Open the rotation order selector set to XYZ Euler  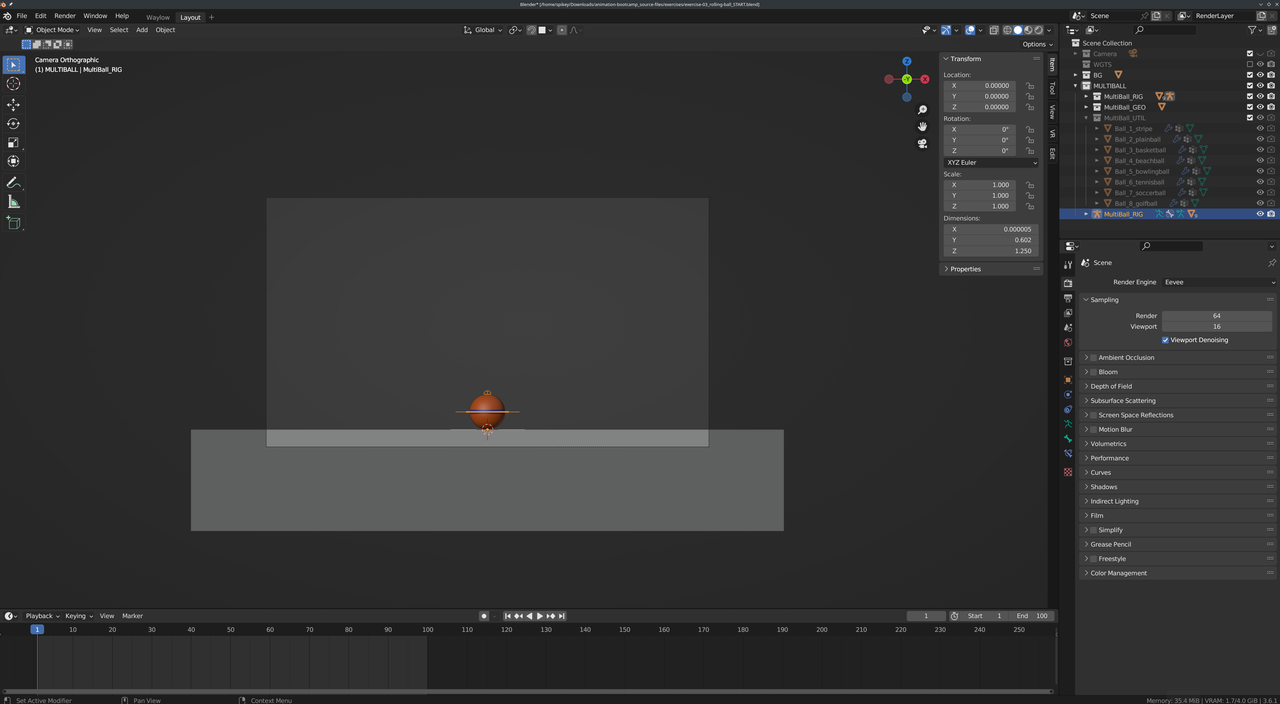click(x=990, y=162)
